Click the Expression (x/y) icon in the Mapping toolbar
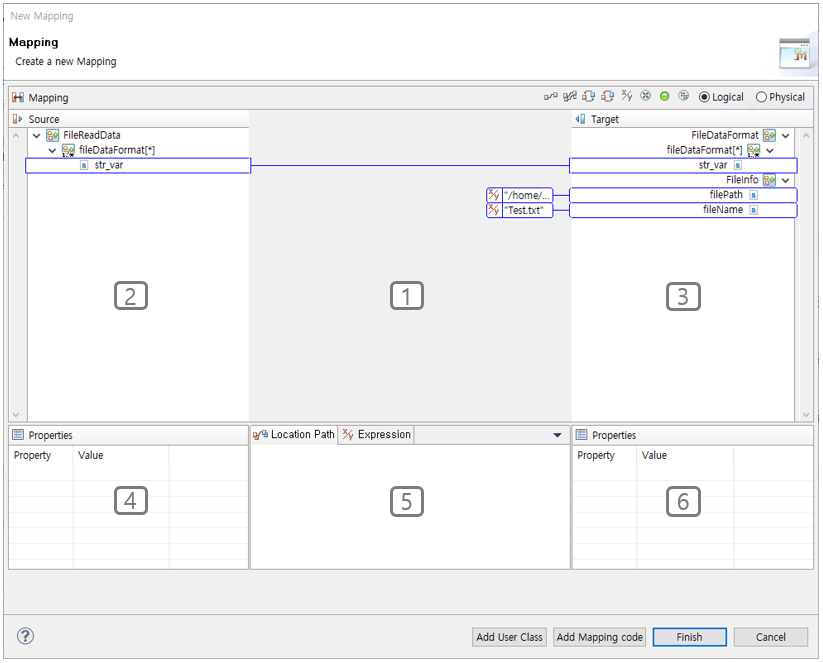 tap(626, 96)
